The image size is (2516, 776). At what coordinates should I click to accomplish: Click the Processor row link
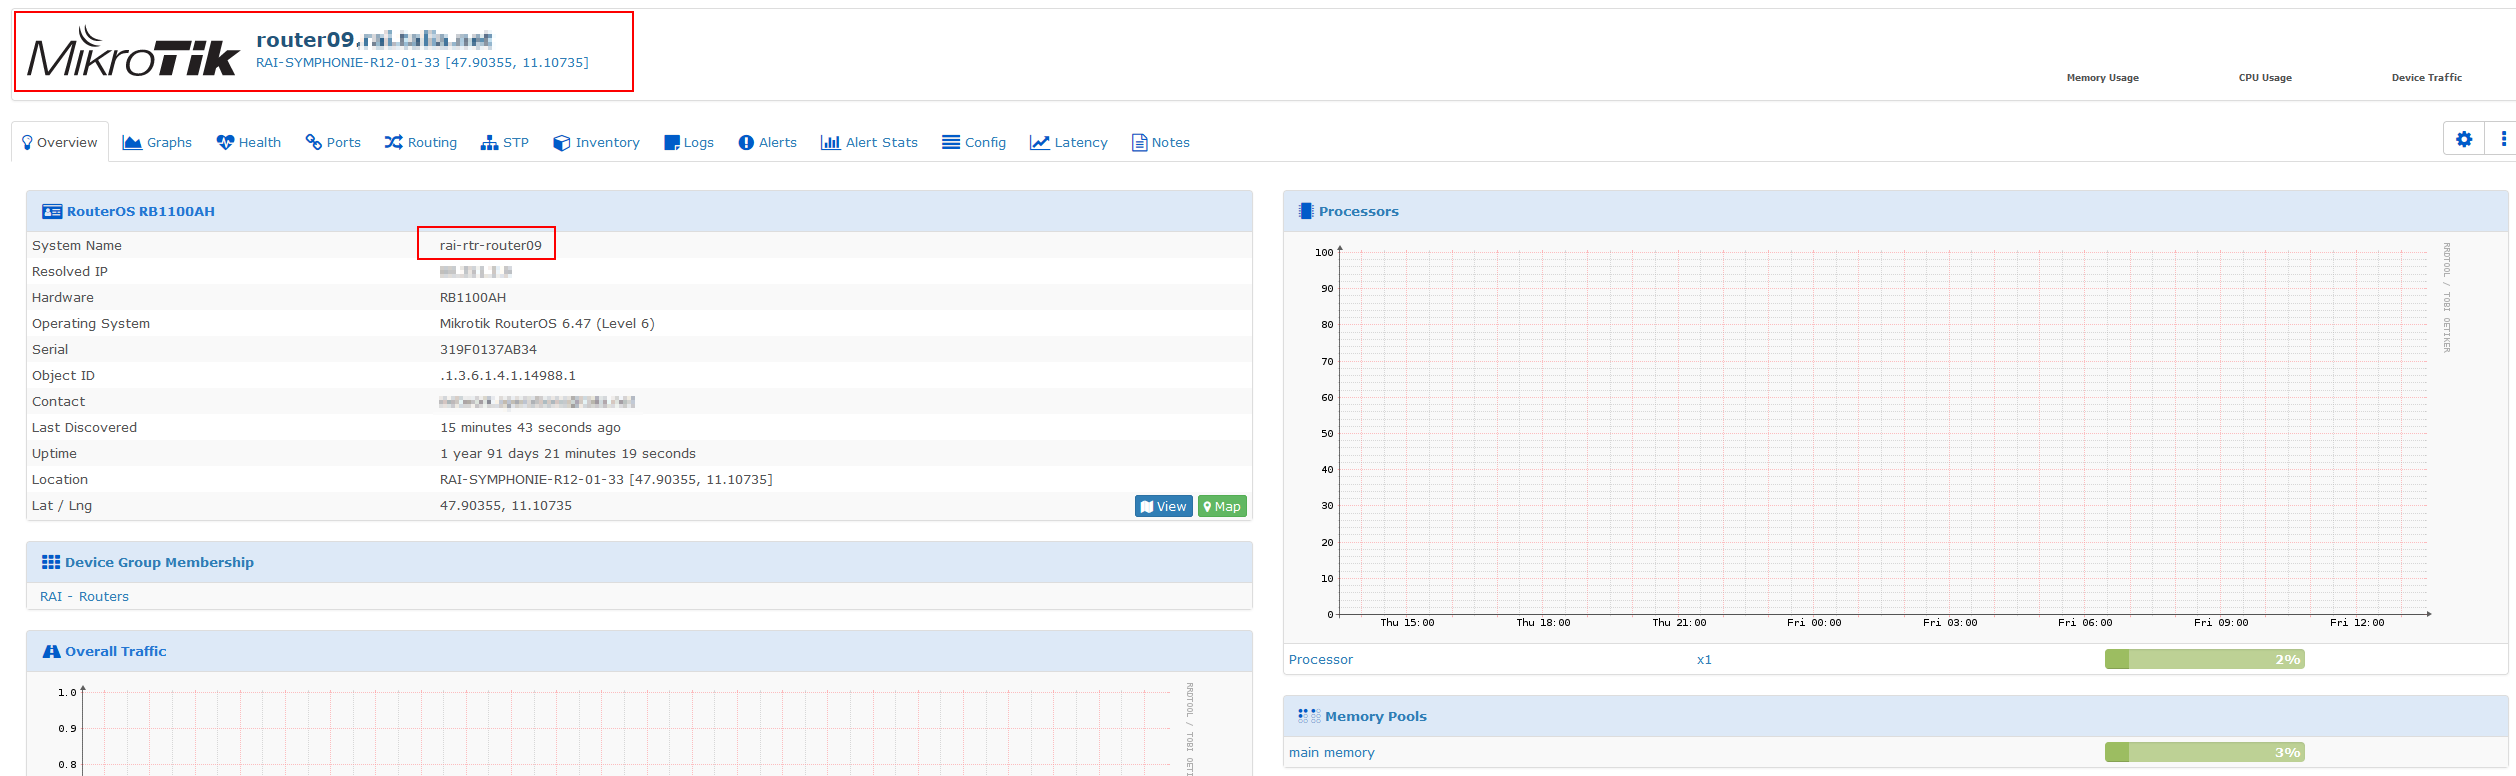(1320, 659)
